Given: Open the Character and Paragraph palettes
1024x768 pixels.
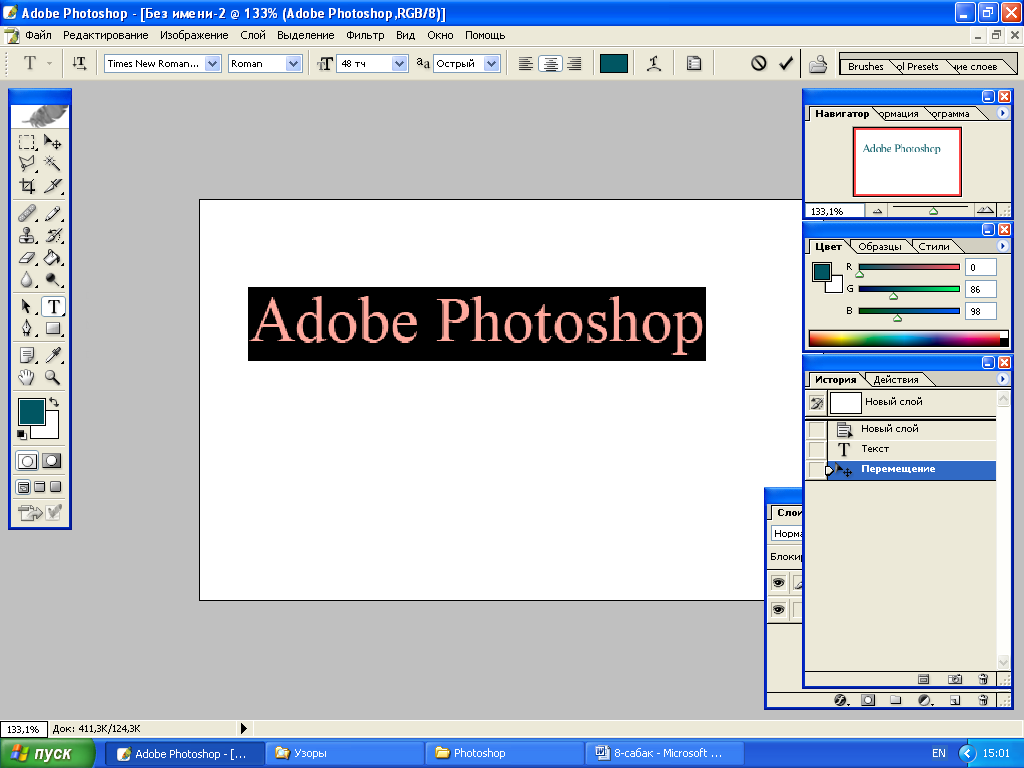Looking at the screenshot, I should click(694, 63).
